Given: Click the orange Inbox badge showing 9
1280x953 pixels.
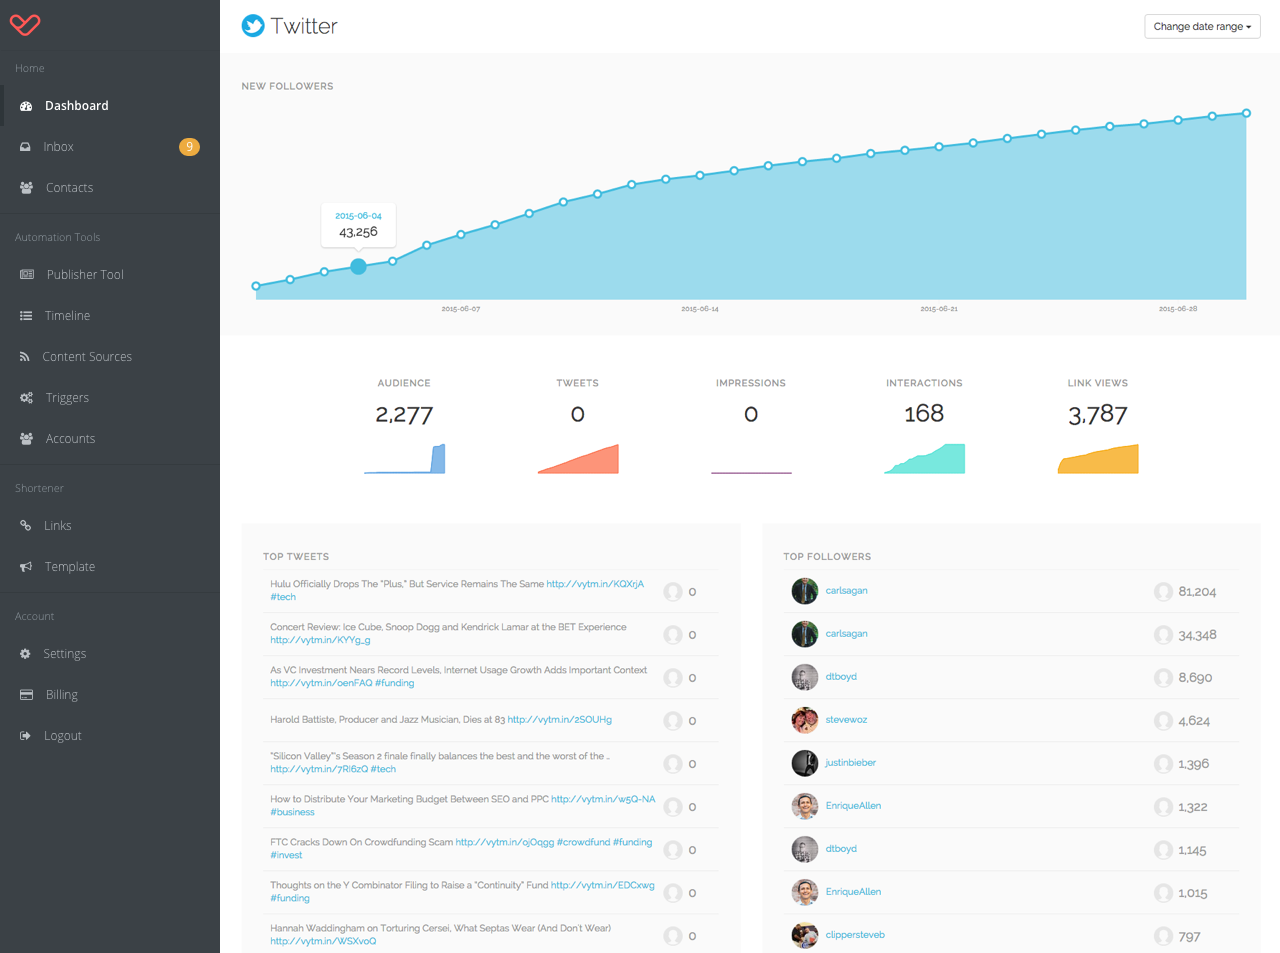Looking at the screenshot, I should pyautogui.click(x=189, y=147).
